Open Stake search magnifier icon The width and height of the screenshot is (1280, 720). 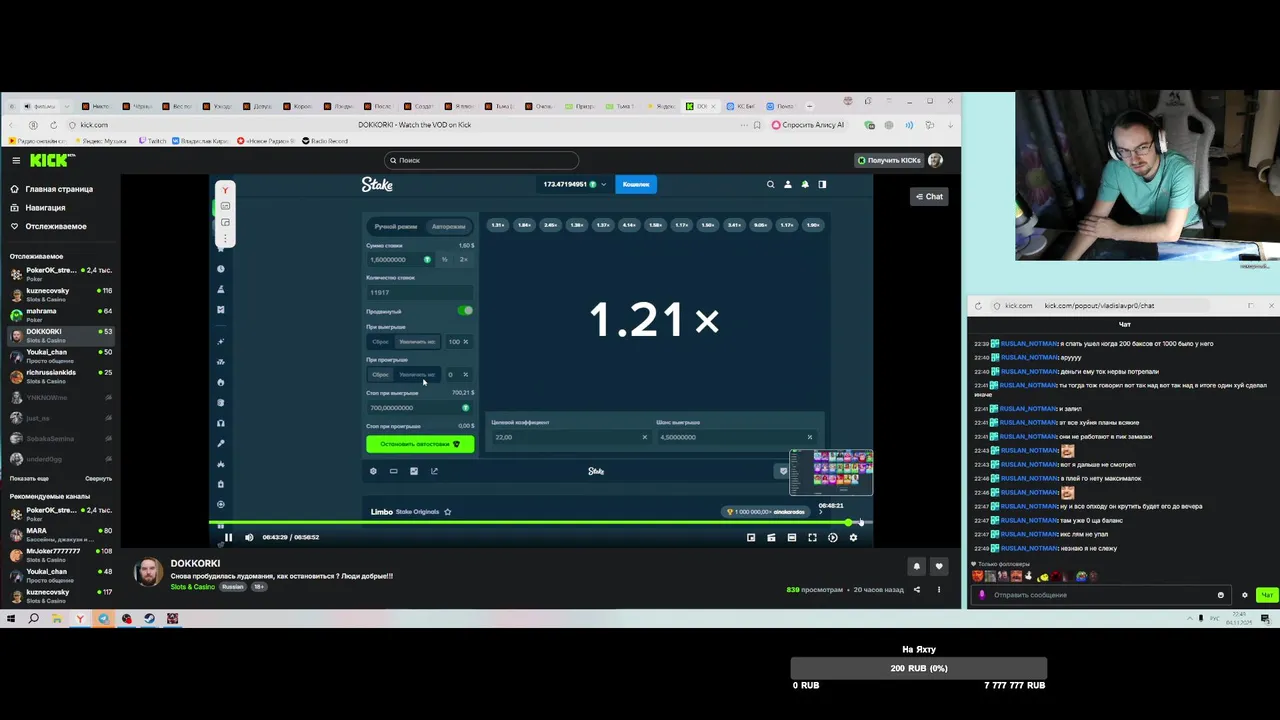770,184
